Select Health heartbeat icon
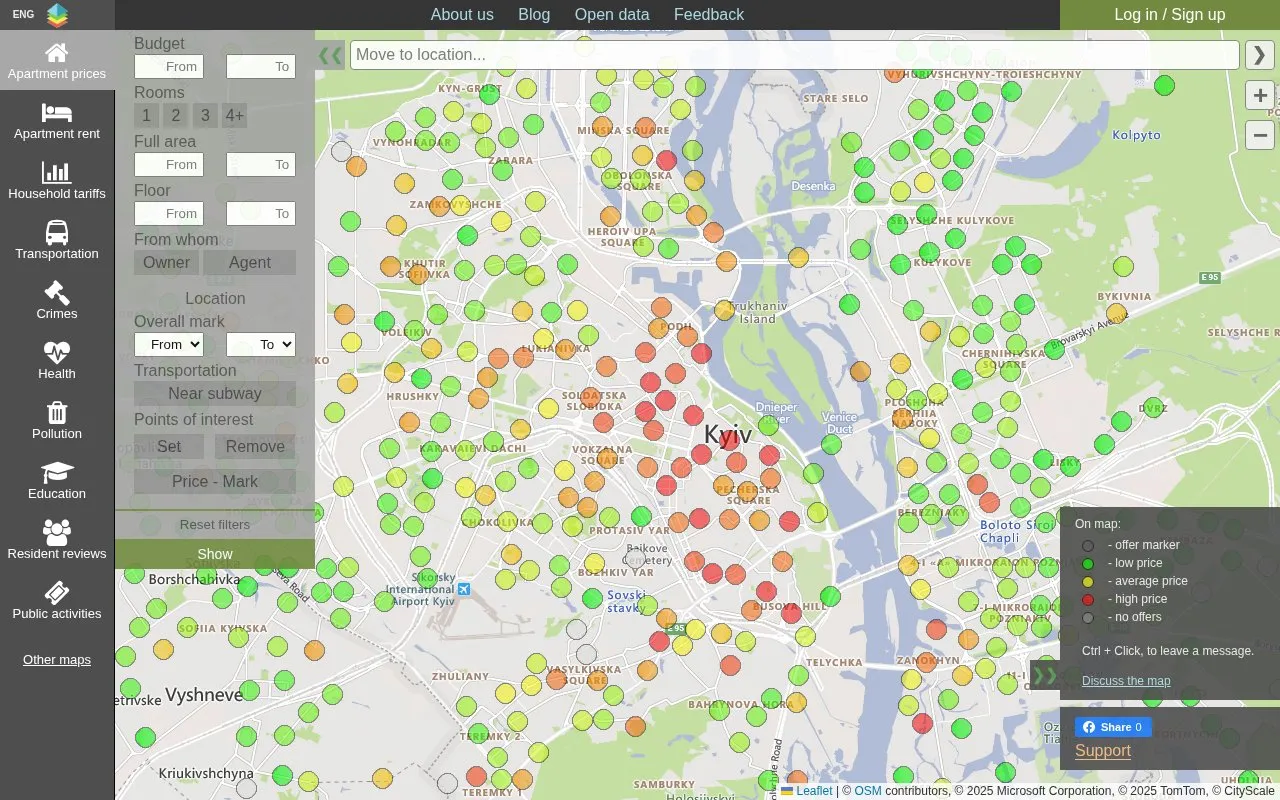The width and height of the screenshot is (1280, 800). point(57,352)
